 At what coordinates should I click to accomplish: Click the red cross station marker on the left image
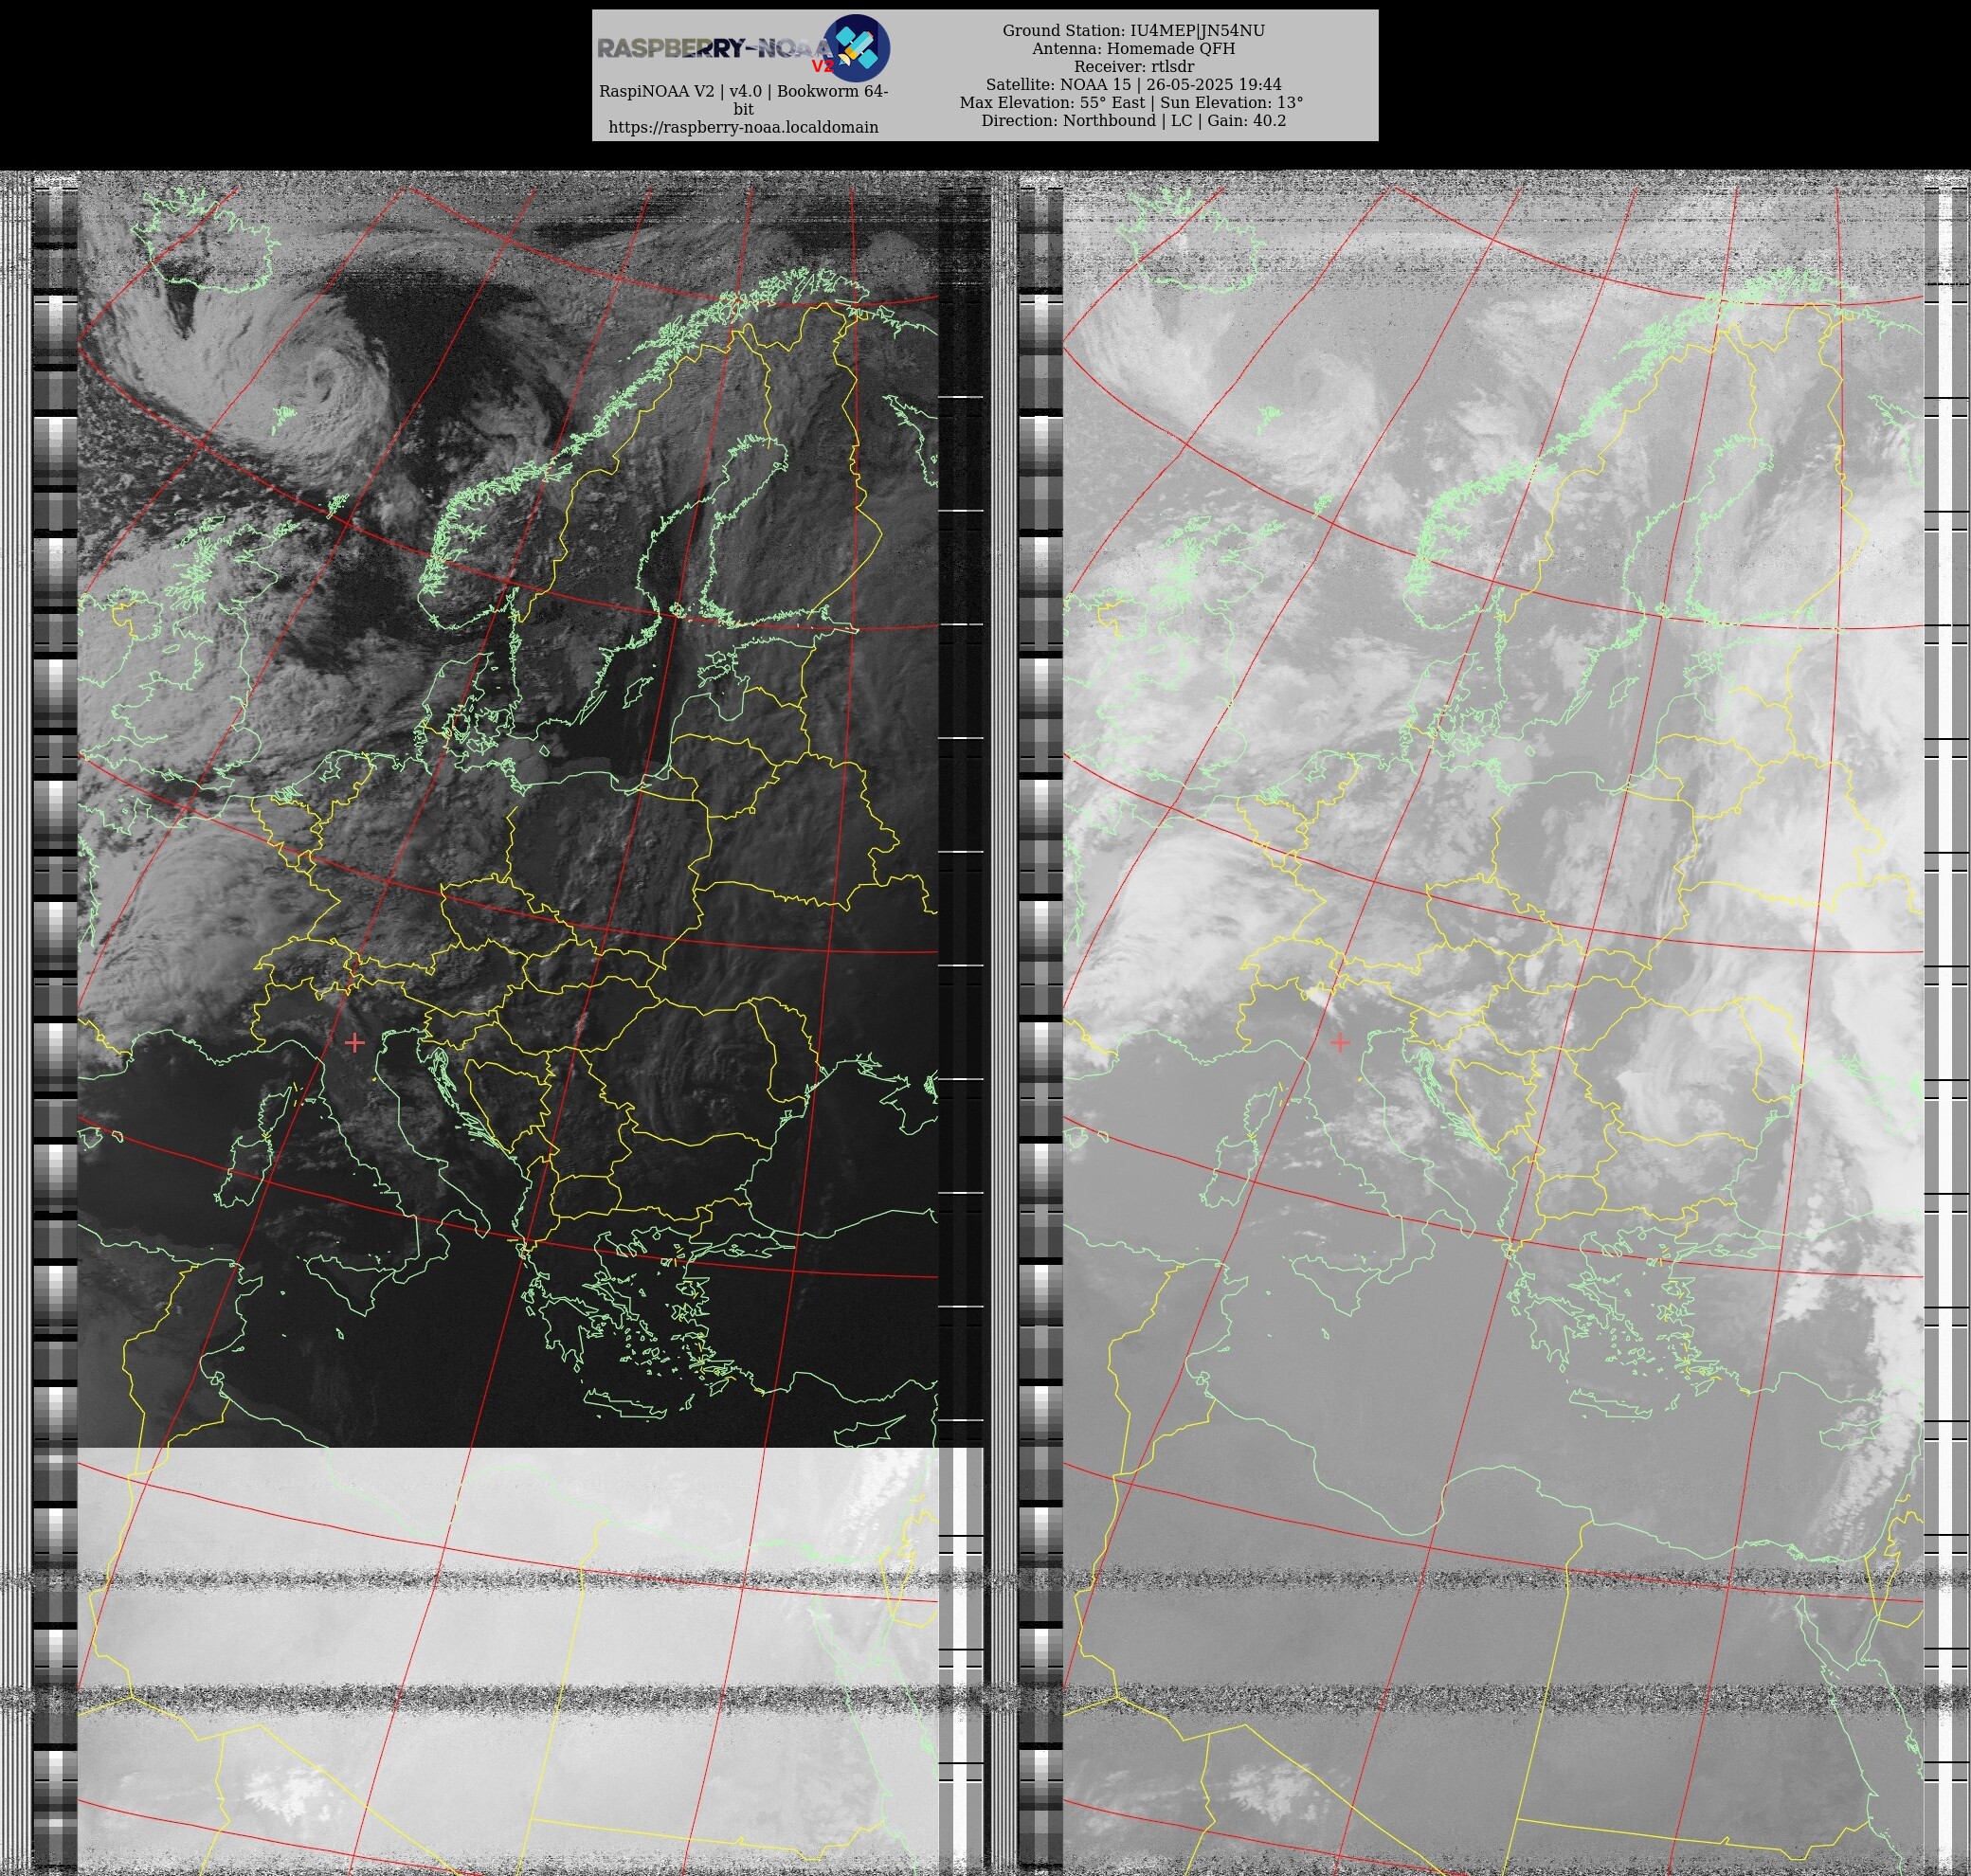354,1043
